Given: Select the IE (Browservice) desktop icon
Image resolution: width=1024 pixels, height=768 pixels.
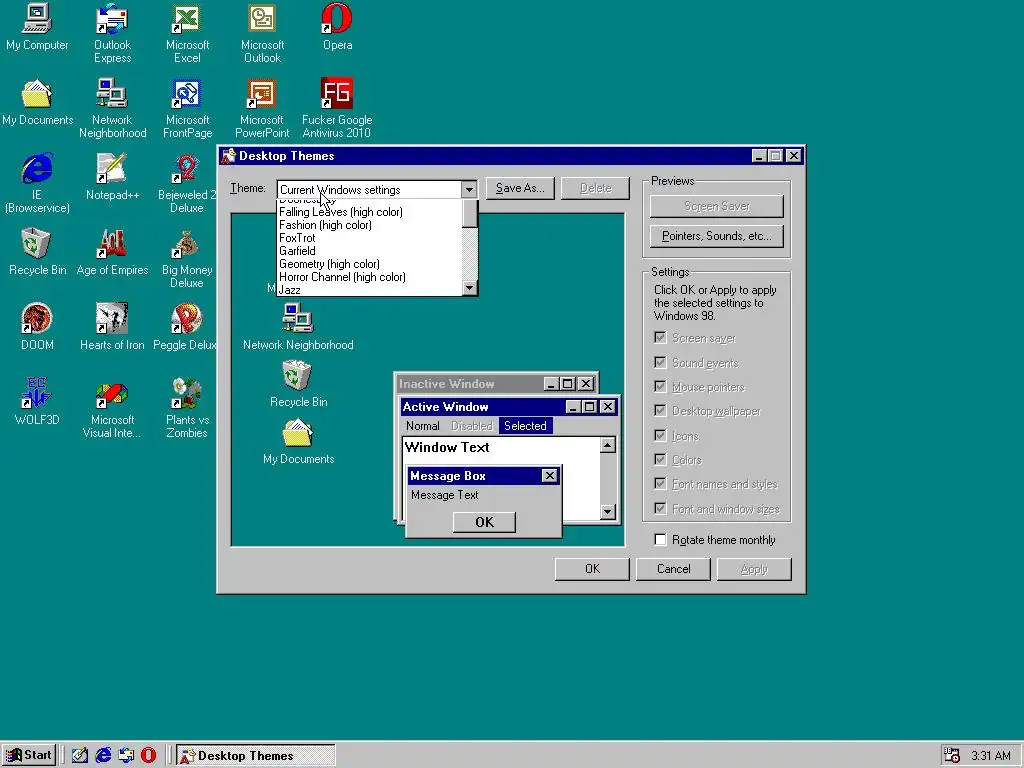Looking at the screenshot, I should pyautogui.click(x=37, y=183).
